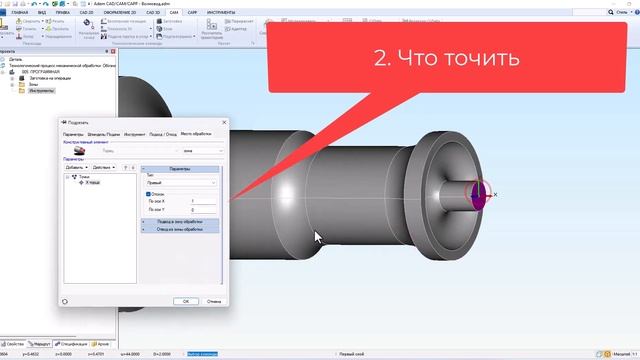Click the По оси Y input field

point(204,209)
